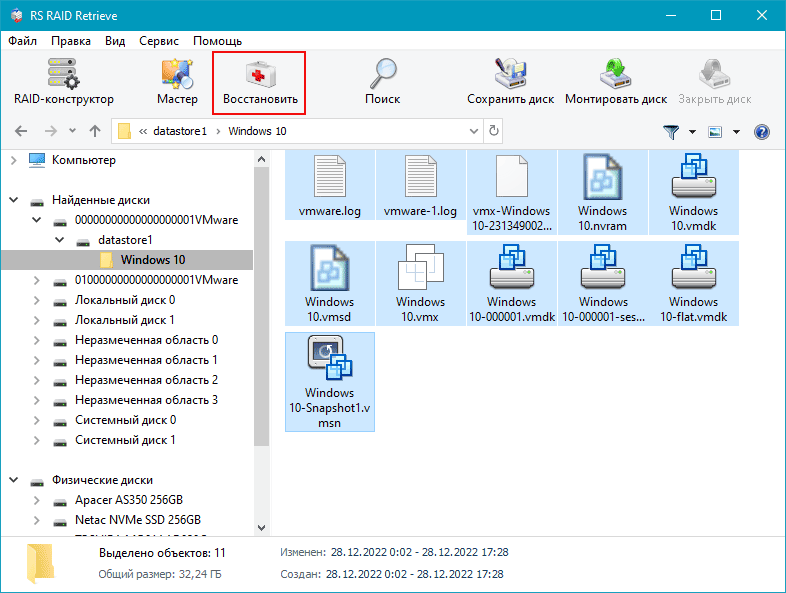The width and height of the screenshot is (786, 593).
Task: Select the Windows 10 folder in tree
Action: [153, 260]
